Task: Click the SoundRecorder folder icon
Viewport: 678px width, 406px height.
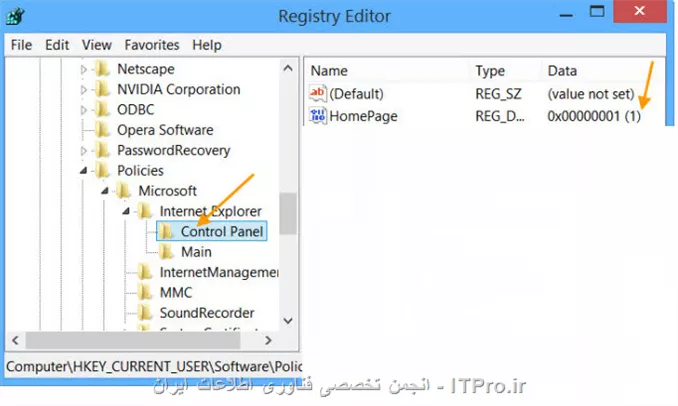Action: click(x=145, y=313)
